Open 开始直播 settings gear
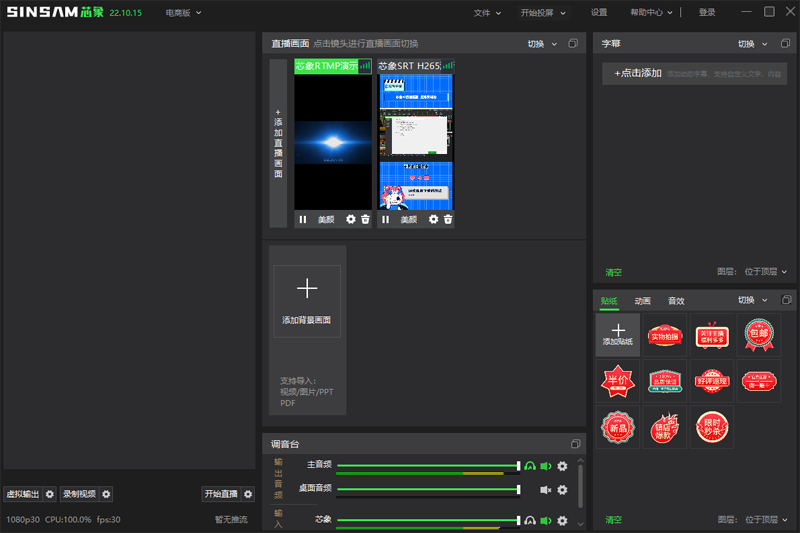The width and height of the screenshot is (800, 533). (249, 494)
